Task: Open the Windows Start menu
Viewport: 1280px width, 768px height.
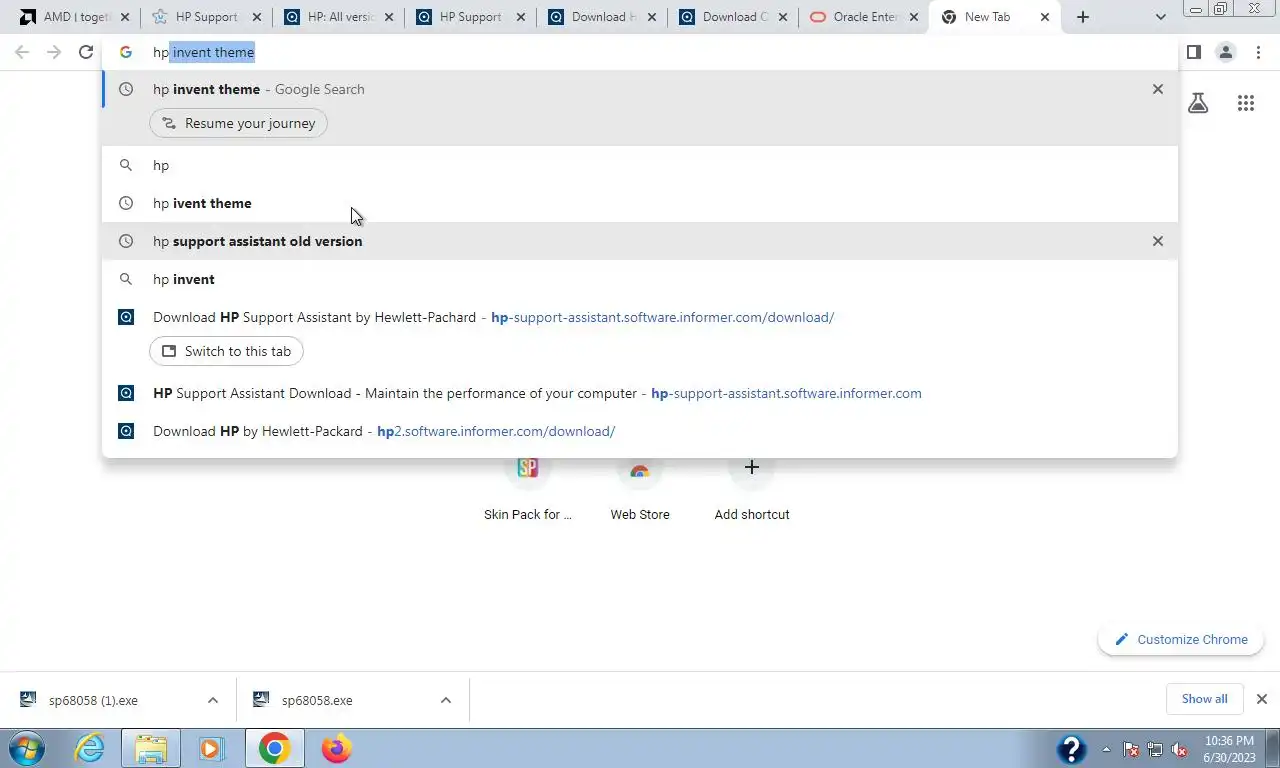Action: pos(28,748)
